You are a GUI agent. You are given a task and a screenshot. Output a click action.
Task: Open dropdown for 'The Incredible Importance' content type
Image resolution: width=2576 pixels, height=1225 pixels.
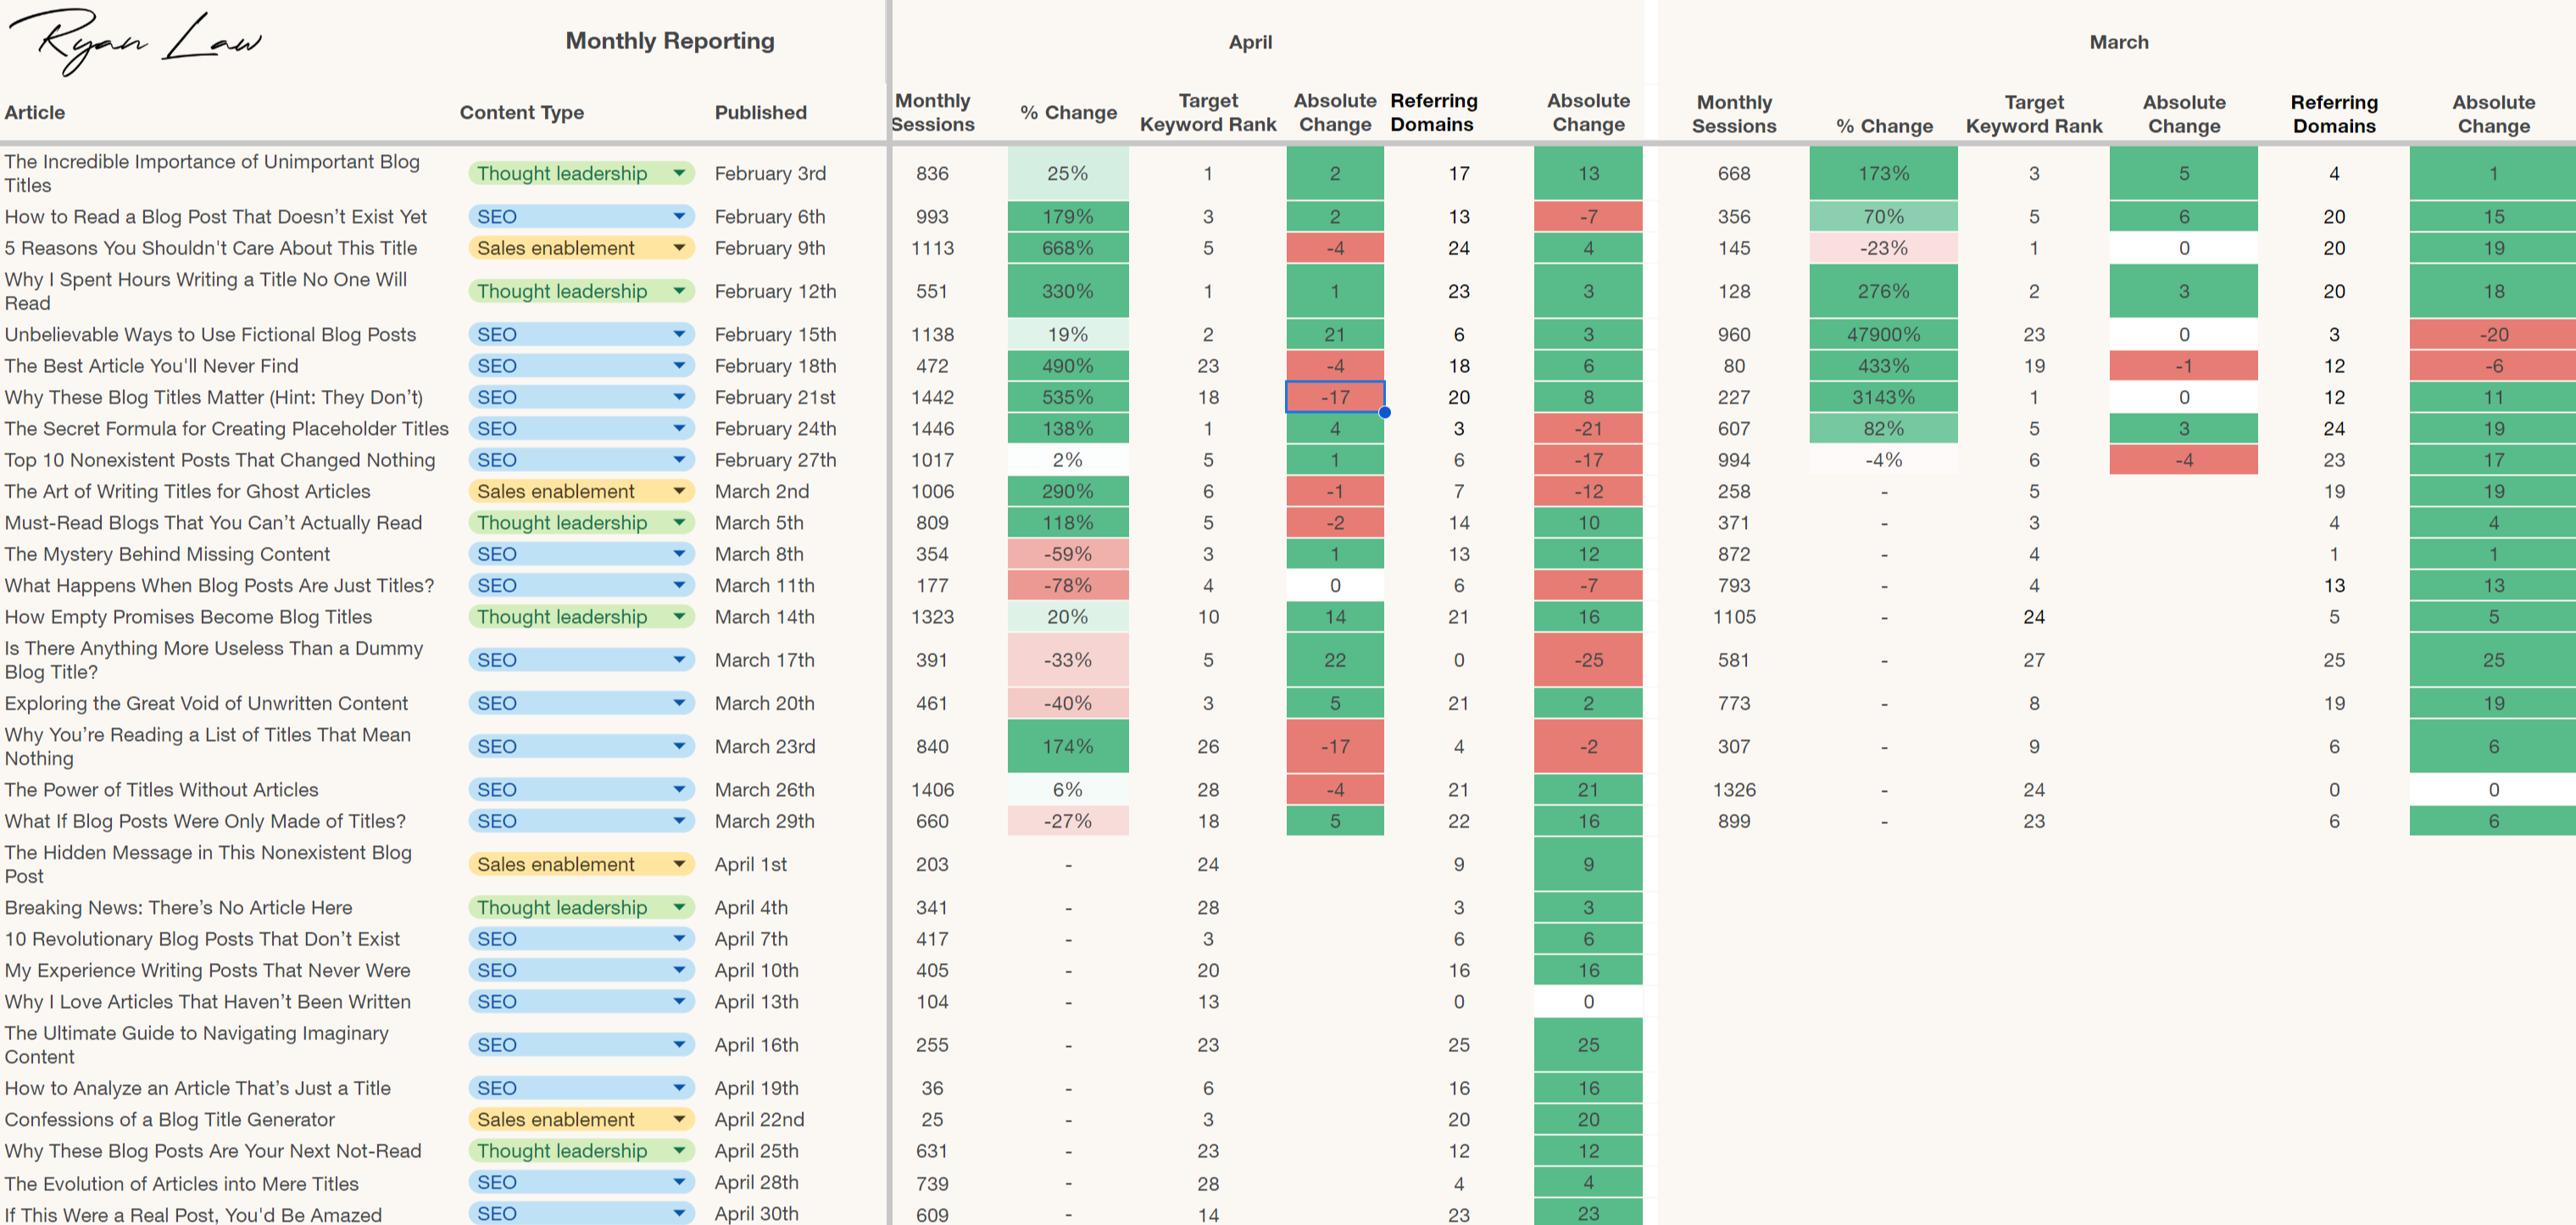tap(679, 173)
